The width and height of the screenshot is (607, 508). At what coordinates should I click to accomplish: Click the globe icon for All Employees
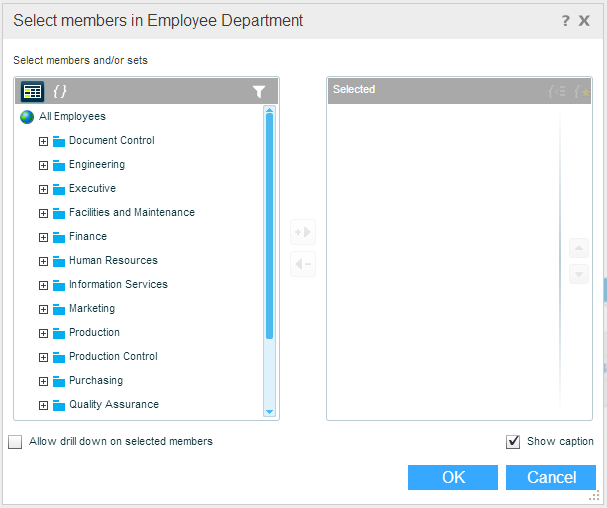coord(27,117)
